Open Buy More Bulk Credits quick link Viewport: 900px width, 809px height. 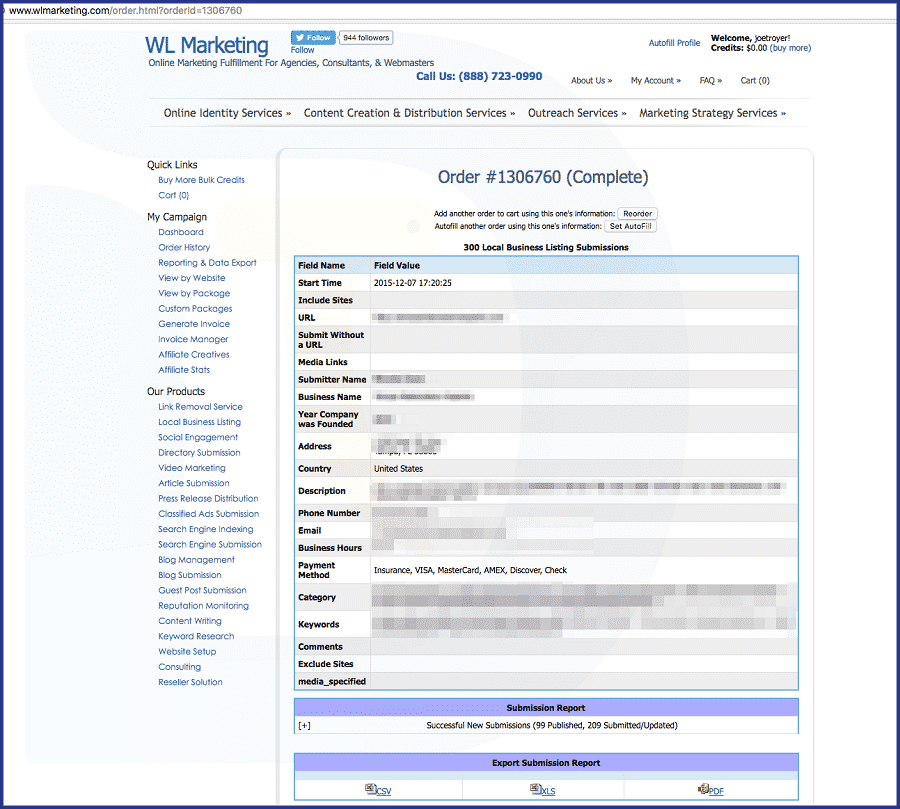(201, 180)
